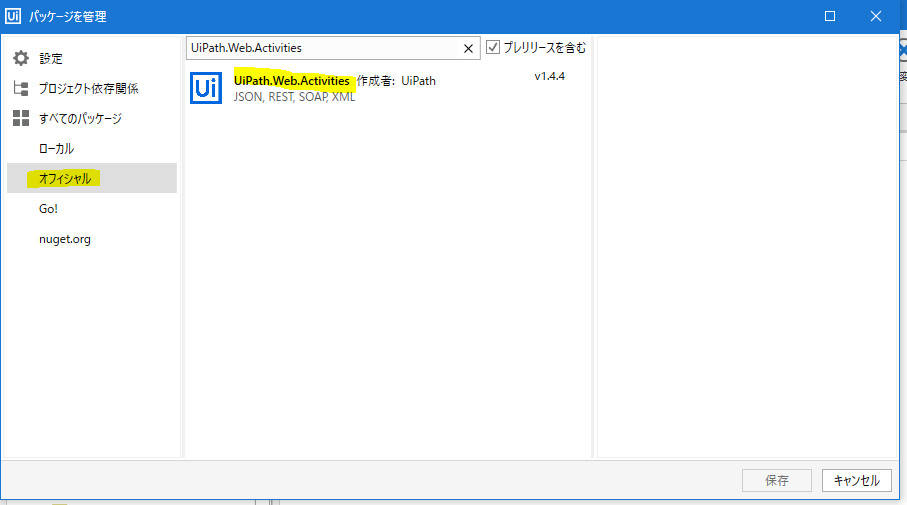Toggle the プレリリースを含む checkbox
The height and width of the screenshot is (505, 907).
(x=493, y=47)
